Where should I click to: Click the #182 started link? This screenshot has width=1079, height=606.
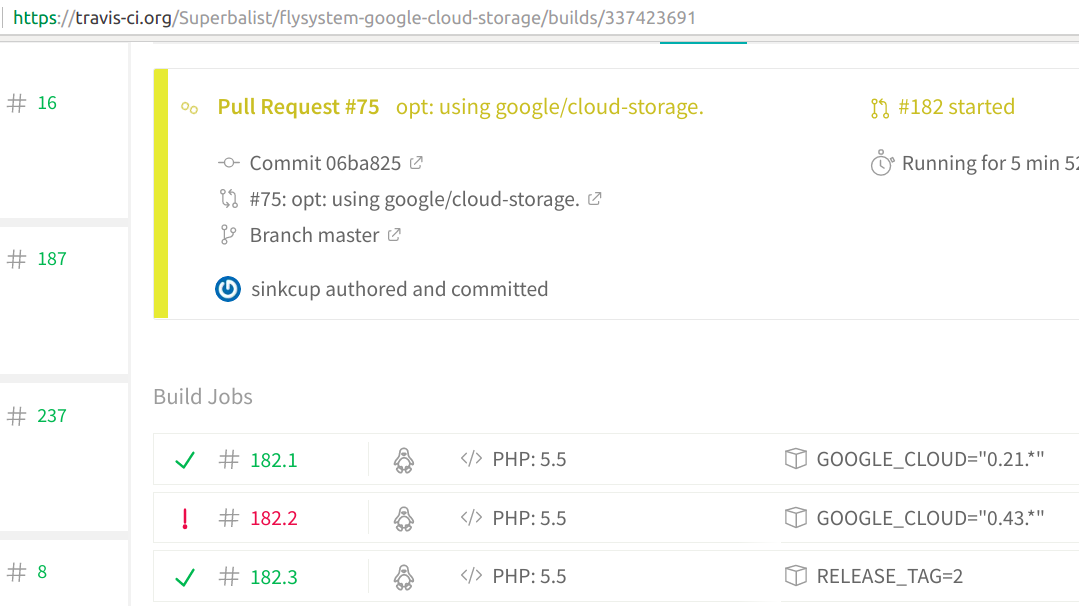click(x=955, y=106)
